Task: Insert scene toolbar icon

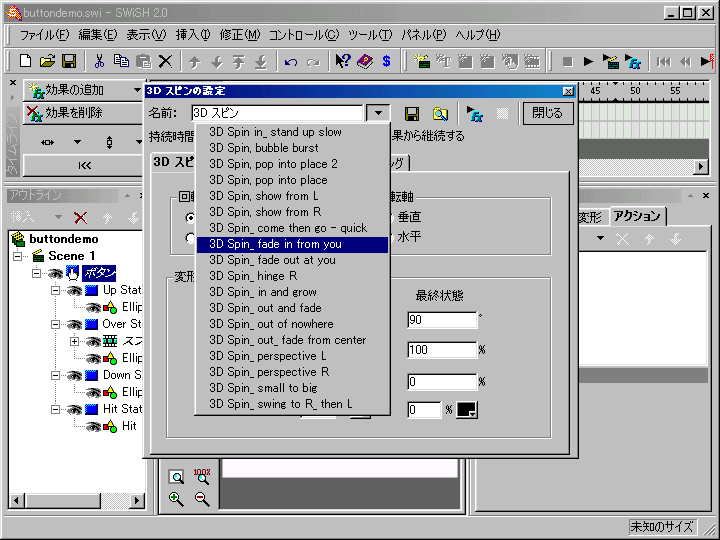Action: pos(421,61)
